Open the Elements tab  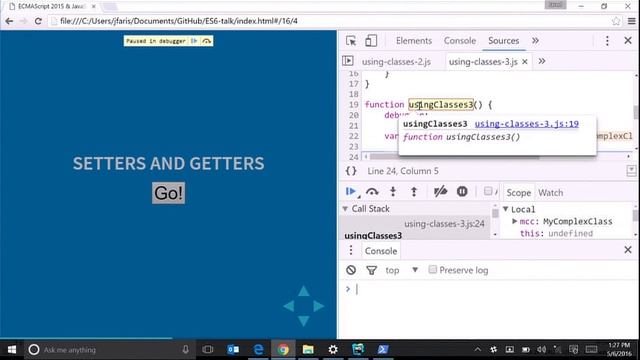(x=413, y=41)
